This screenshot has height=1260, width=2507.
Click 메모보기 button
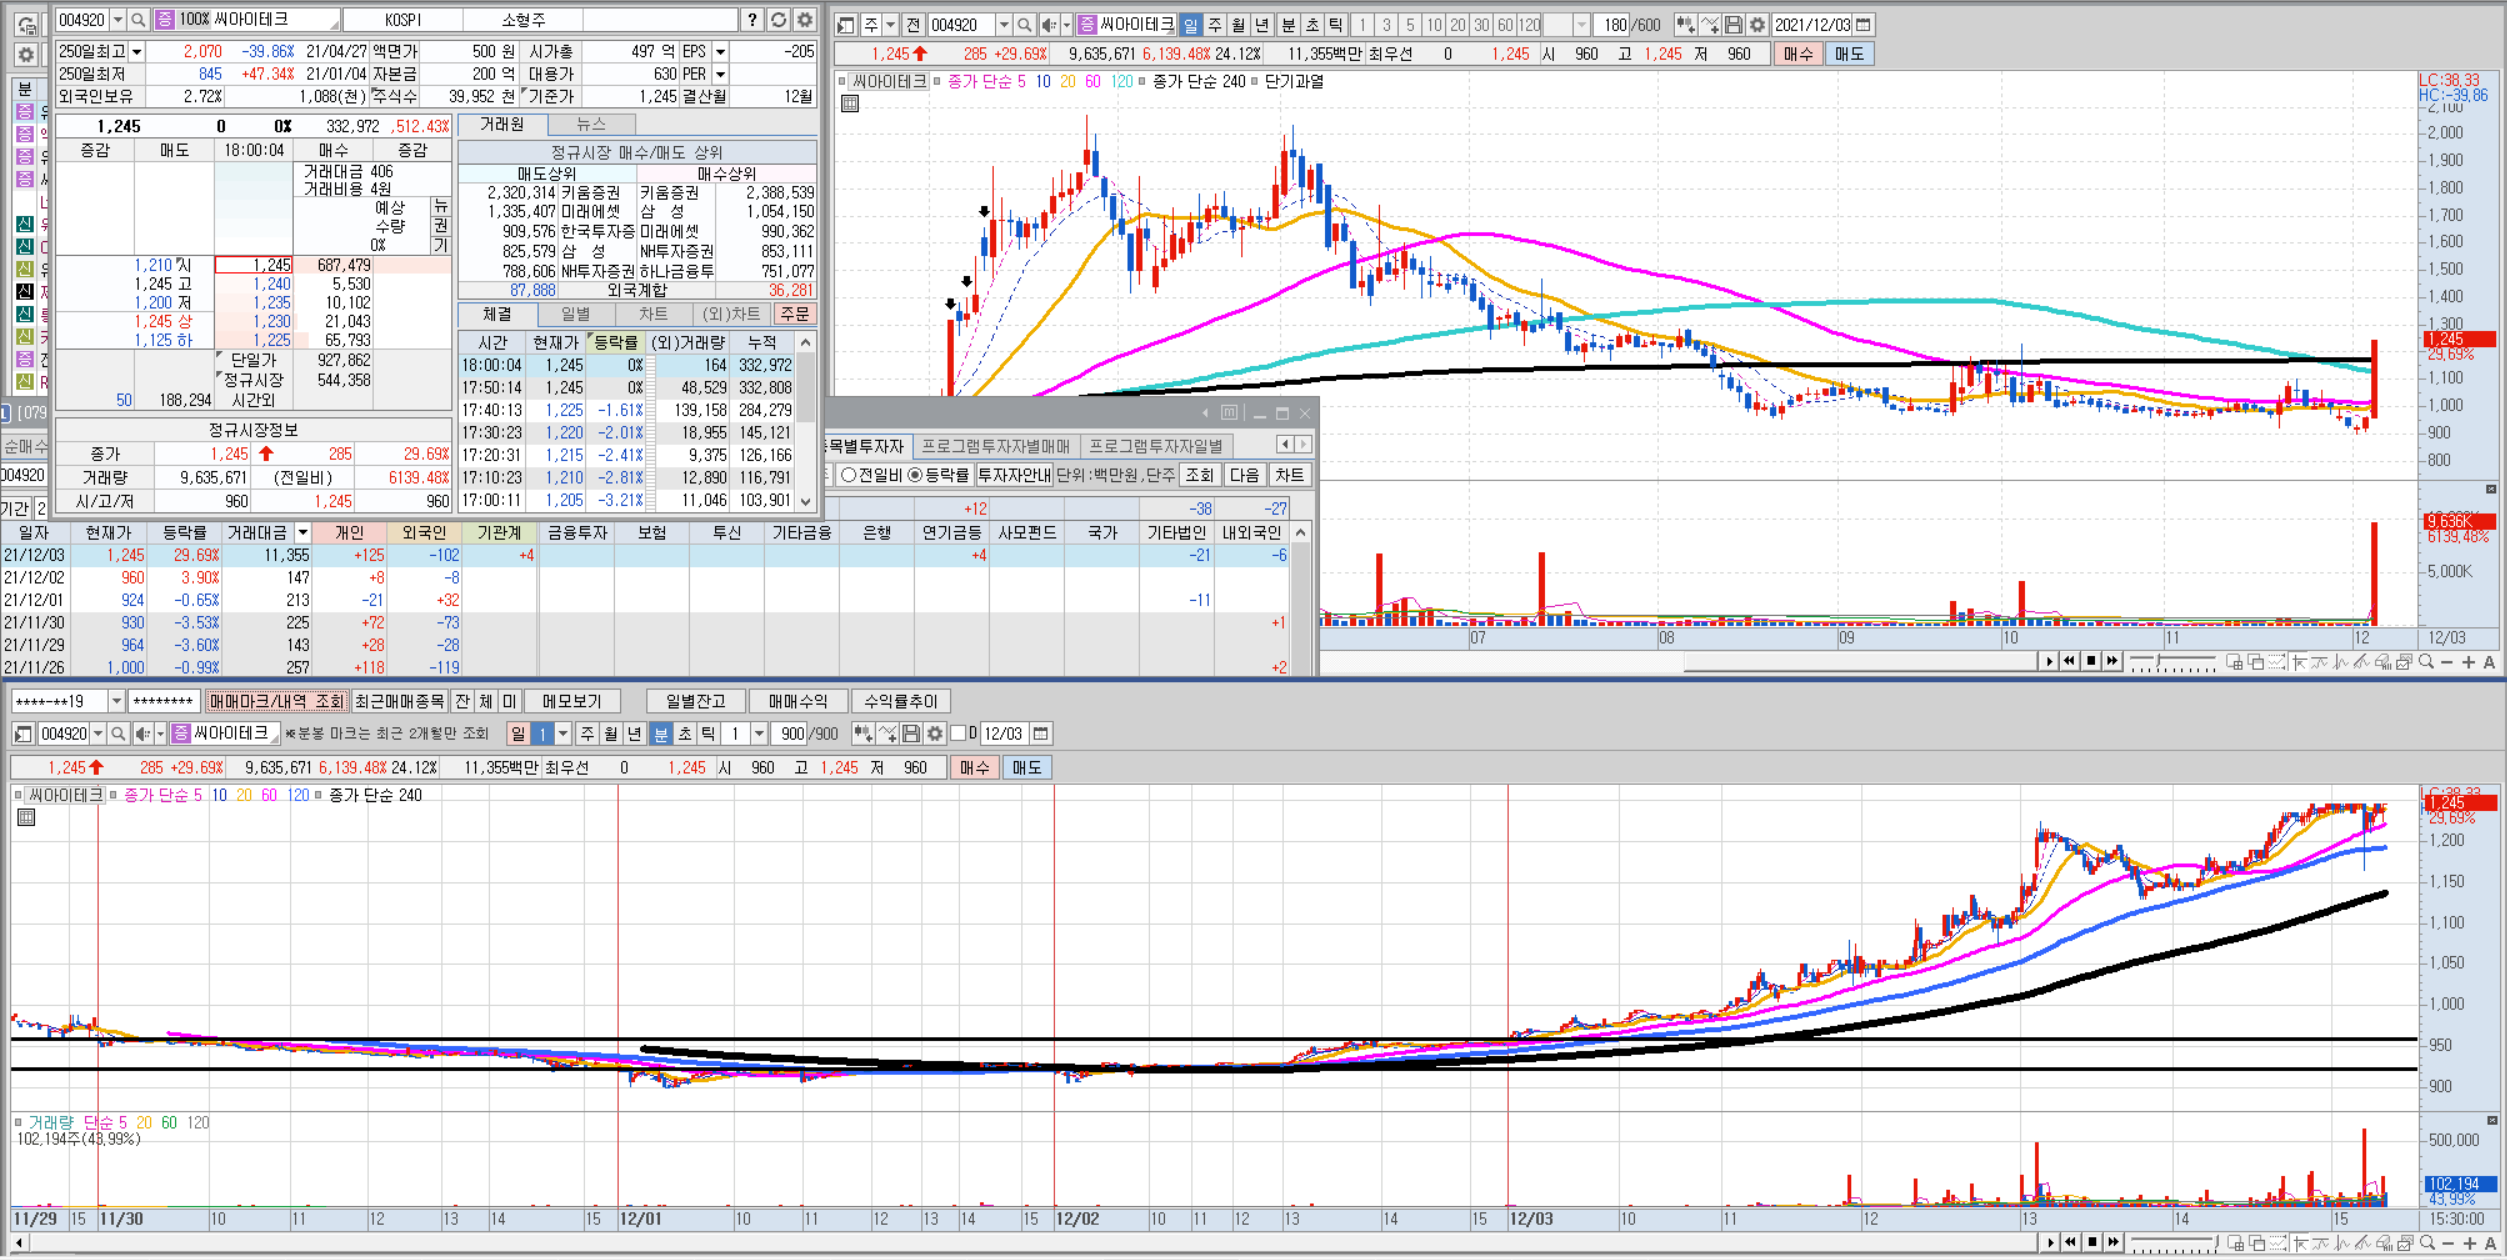point(572,701)
